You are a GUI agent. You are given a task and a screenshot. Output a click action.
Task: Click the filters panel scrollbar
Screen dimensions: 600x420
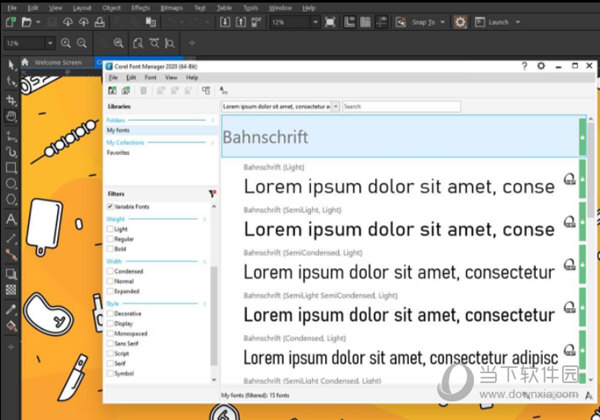point(214,316)
